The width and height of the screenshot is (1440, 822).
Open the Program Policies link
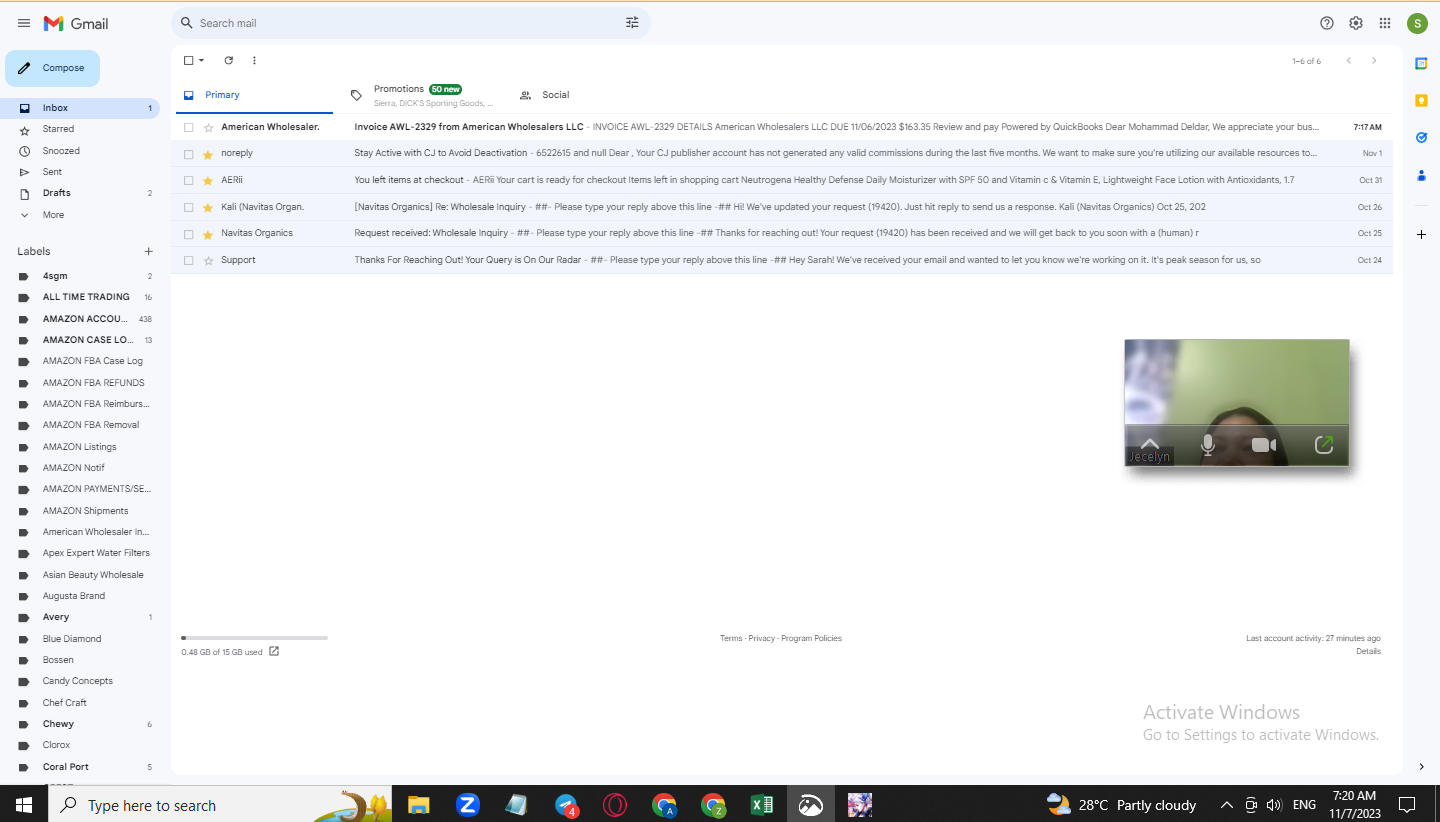pyautogui.click(x=811, y=638)
